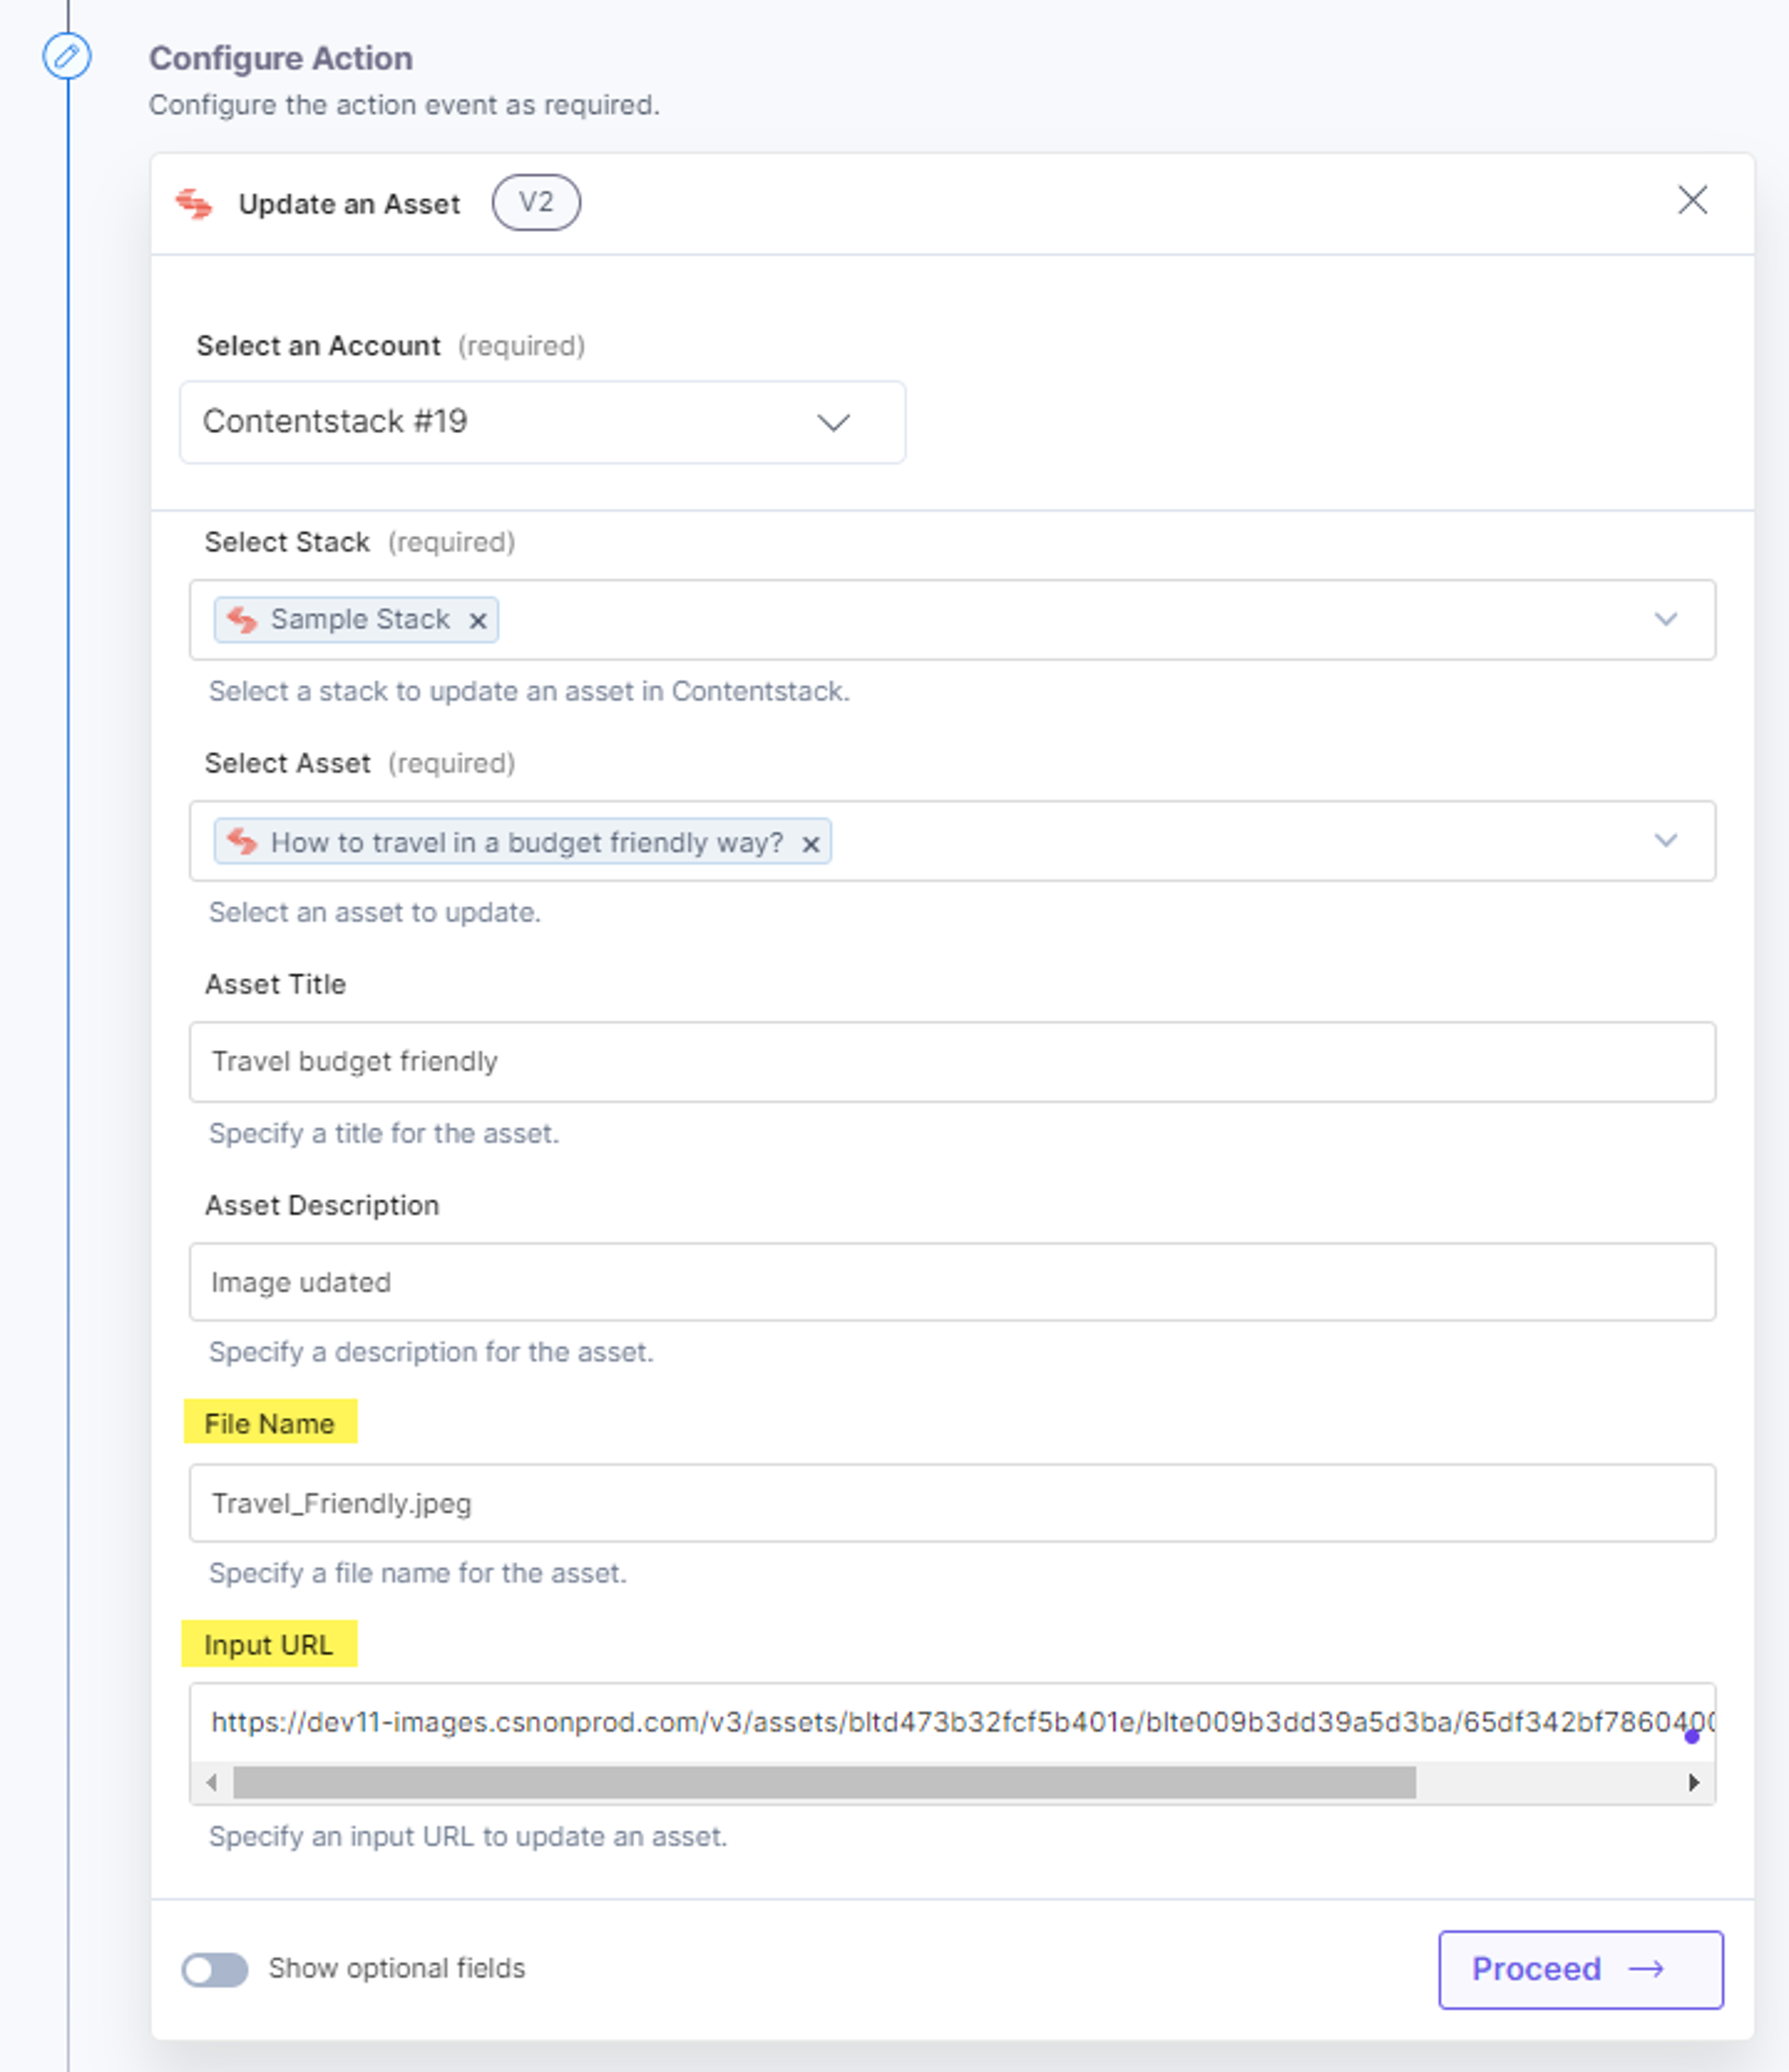The width and height of the screenshot is (1789, 2072).
Task: Click the Asset Description input field
Action: (952, 1282)
